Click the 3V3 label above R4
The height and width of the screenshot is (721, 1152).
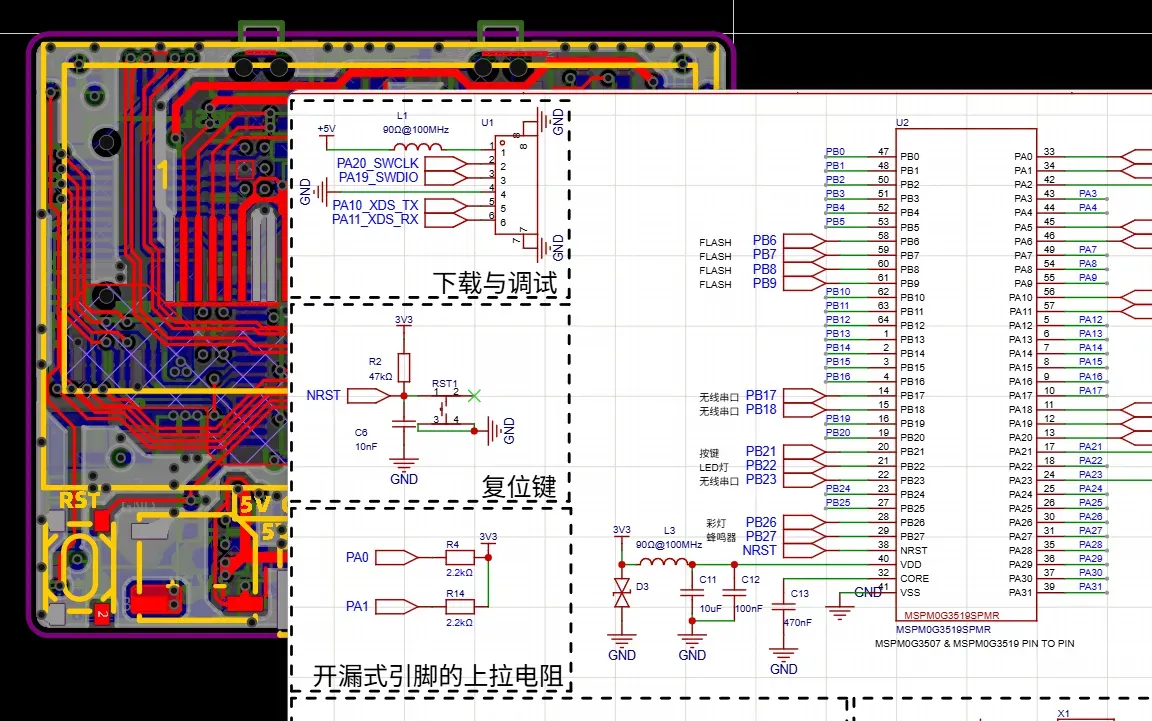coord(488,537)
